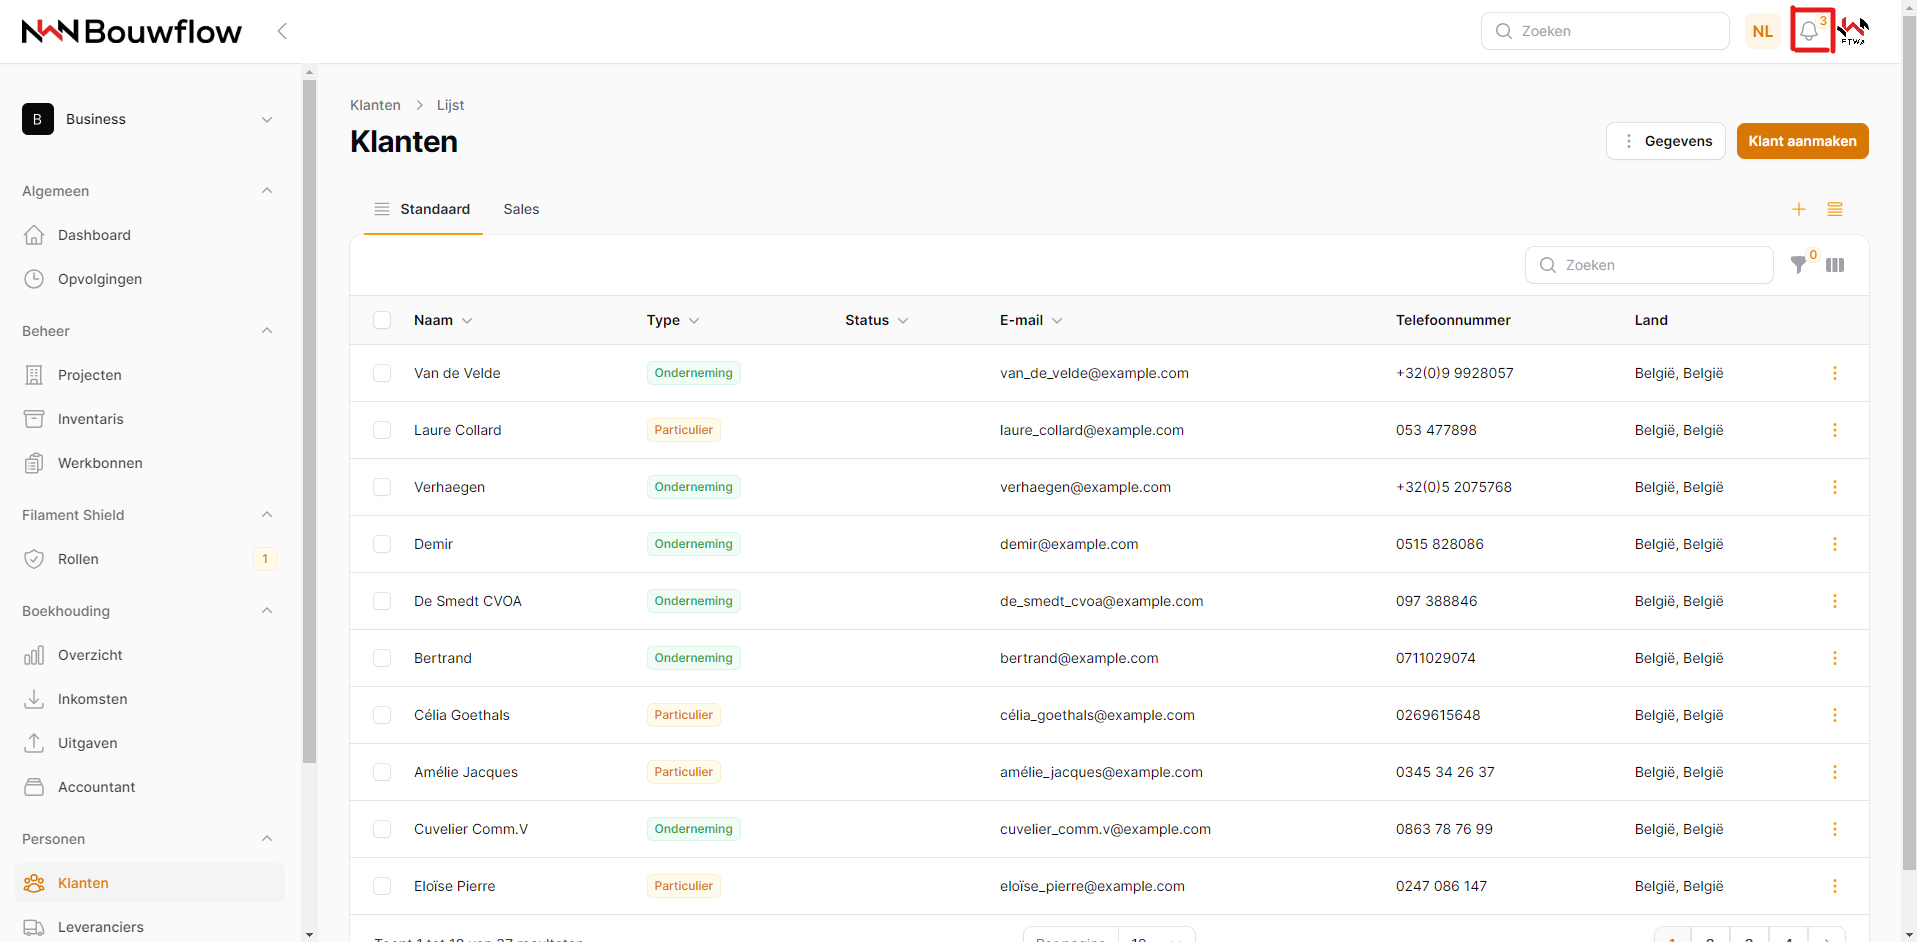Collapse the sidebar with the arrow
The width and height of the screenshot is (1917, 942).
pos(282,31)
